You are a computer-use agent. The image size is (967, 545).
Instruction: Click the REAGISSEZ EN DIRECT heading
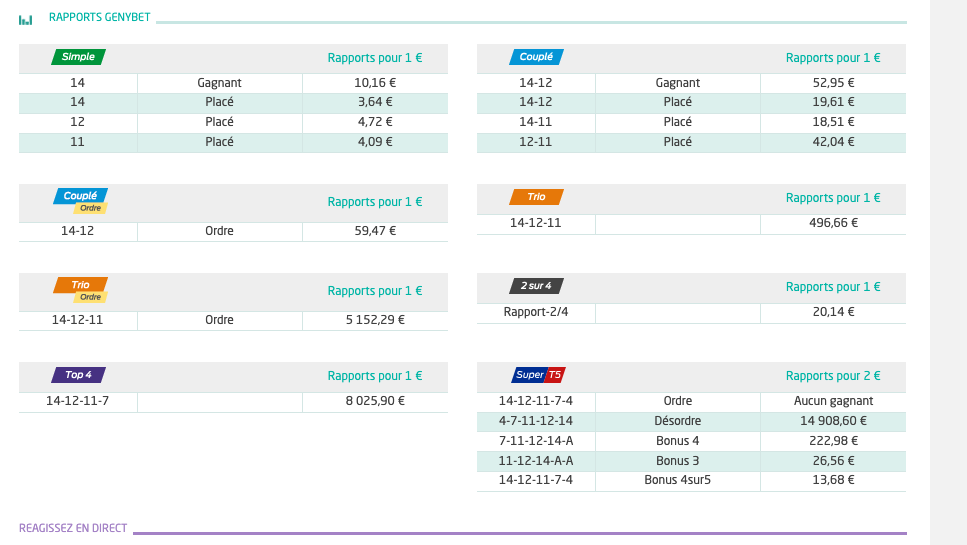pyautogui.click(x=73, y=528)
